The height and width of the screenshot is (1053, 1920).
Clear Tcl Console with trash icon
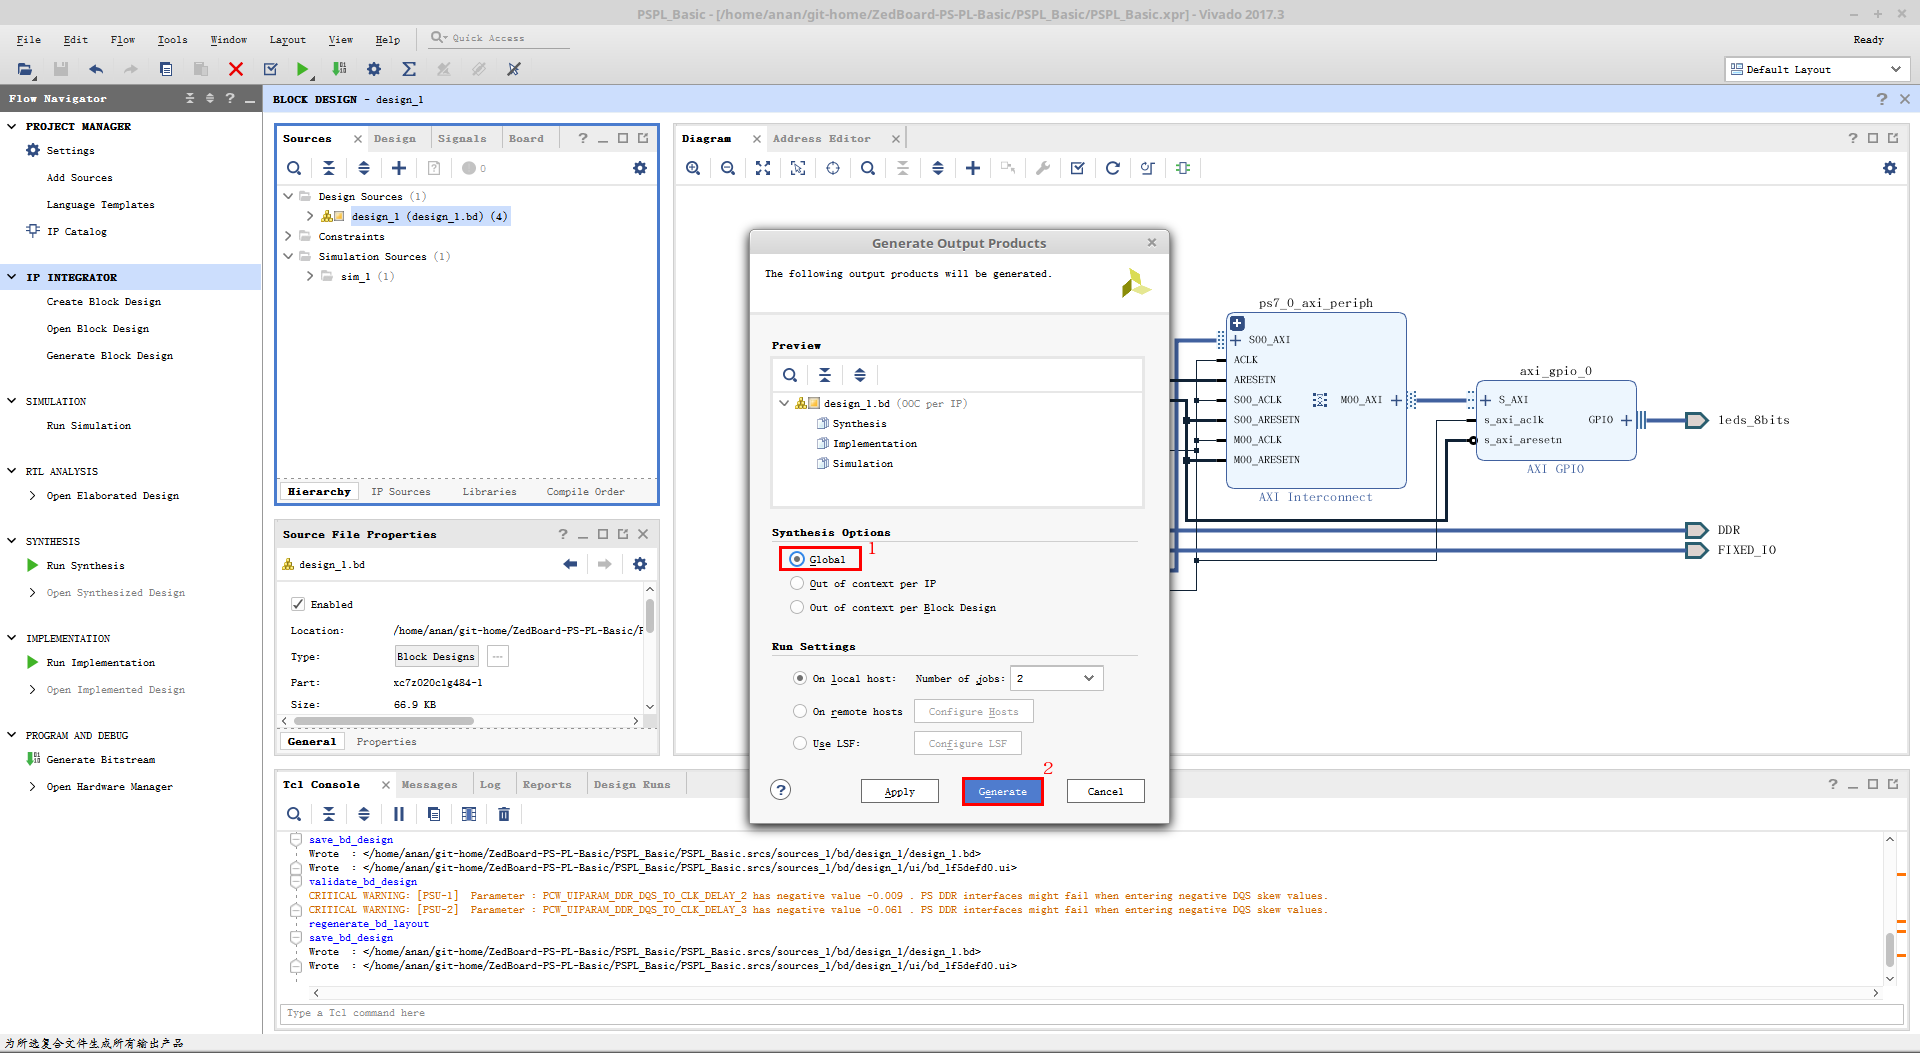point(504,814)
